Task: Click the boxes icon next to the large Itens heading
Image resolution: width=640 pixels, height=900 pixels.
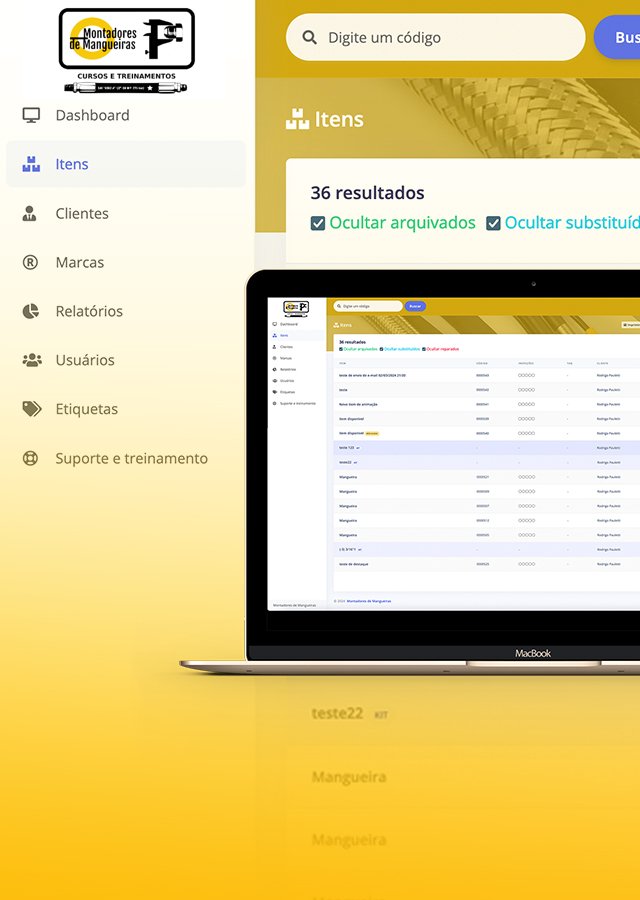Action: click(297, 119)
